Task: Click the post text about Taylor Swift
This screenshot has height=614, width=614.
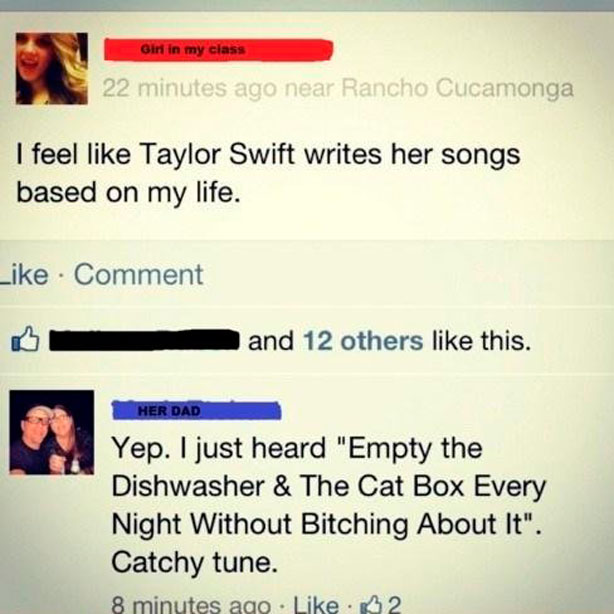Action: [268, 173]
